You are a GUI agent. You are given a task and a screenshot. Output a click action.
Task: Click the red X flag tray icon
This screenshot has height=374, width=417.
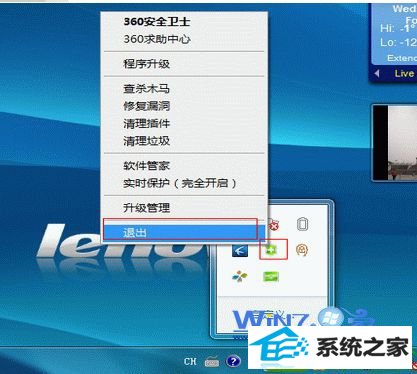(273, 225)
